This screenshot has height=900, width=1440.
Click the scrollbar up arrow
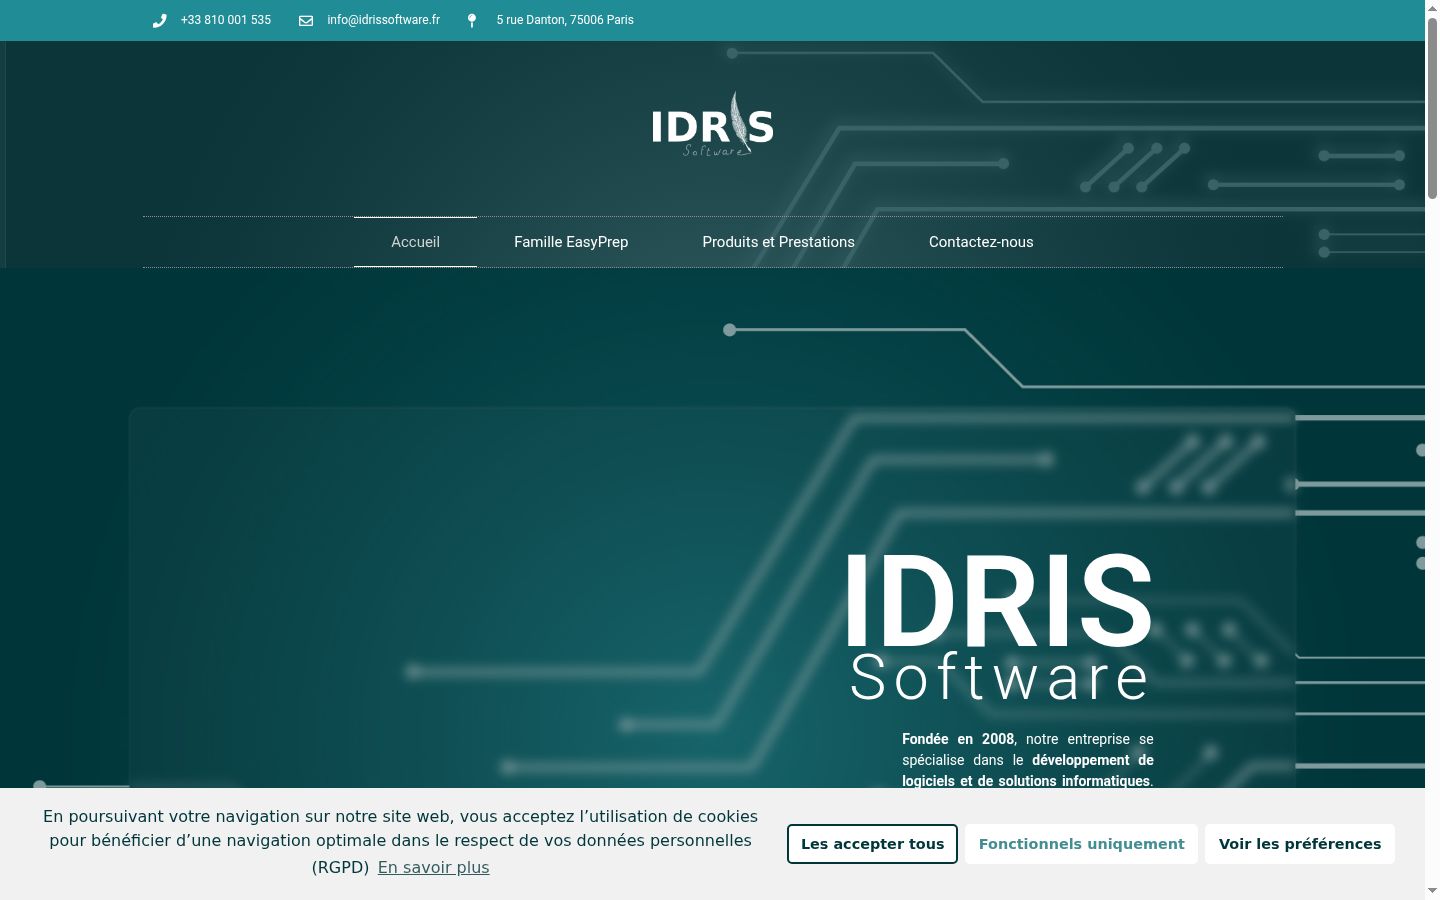coord(1432,7)
